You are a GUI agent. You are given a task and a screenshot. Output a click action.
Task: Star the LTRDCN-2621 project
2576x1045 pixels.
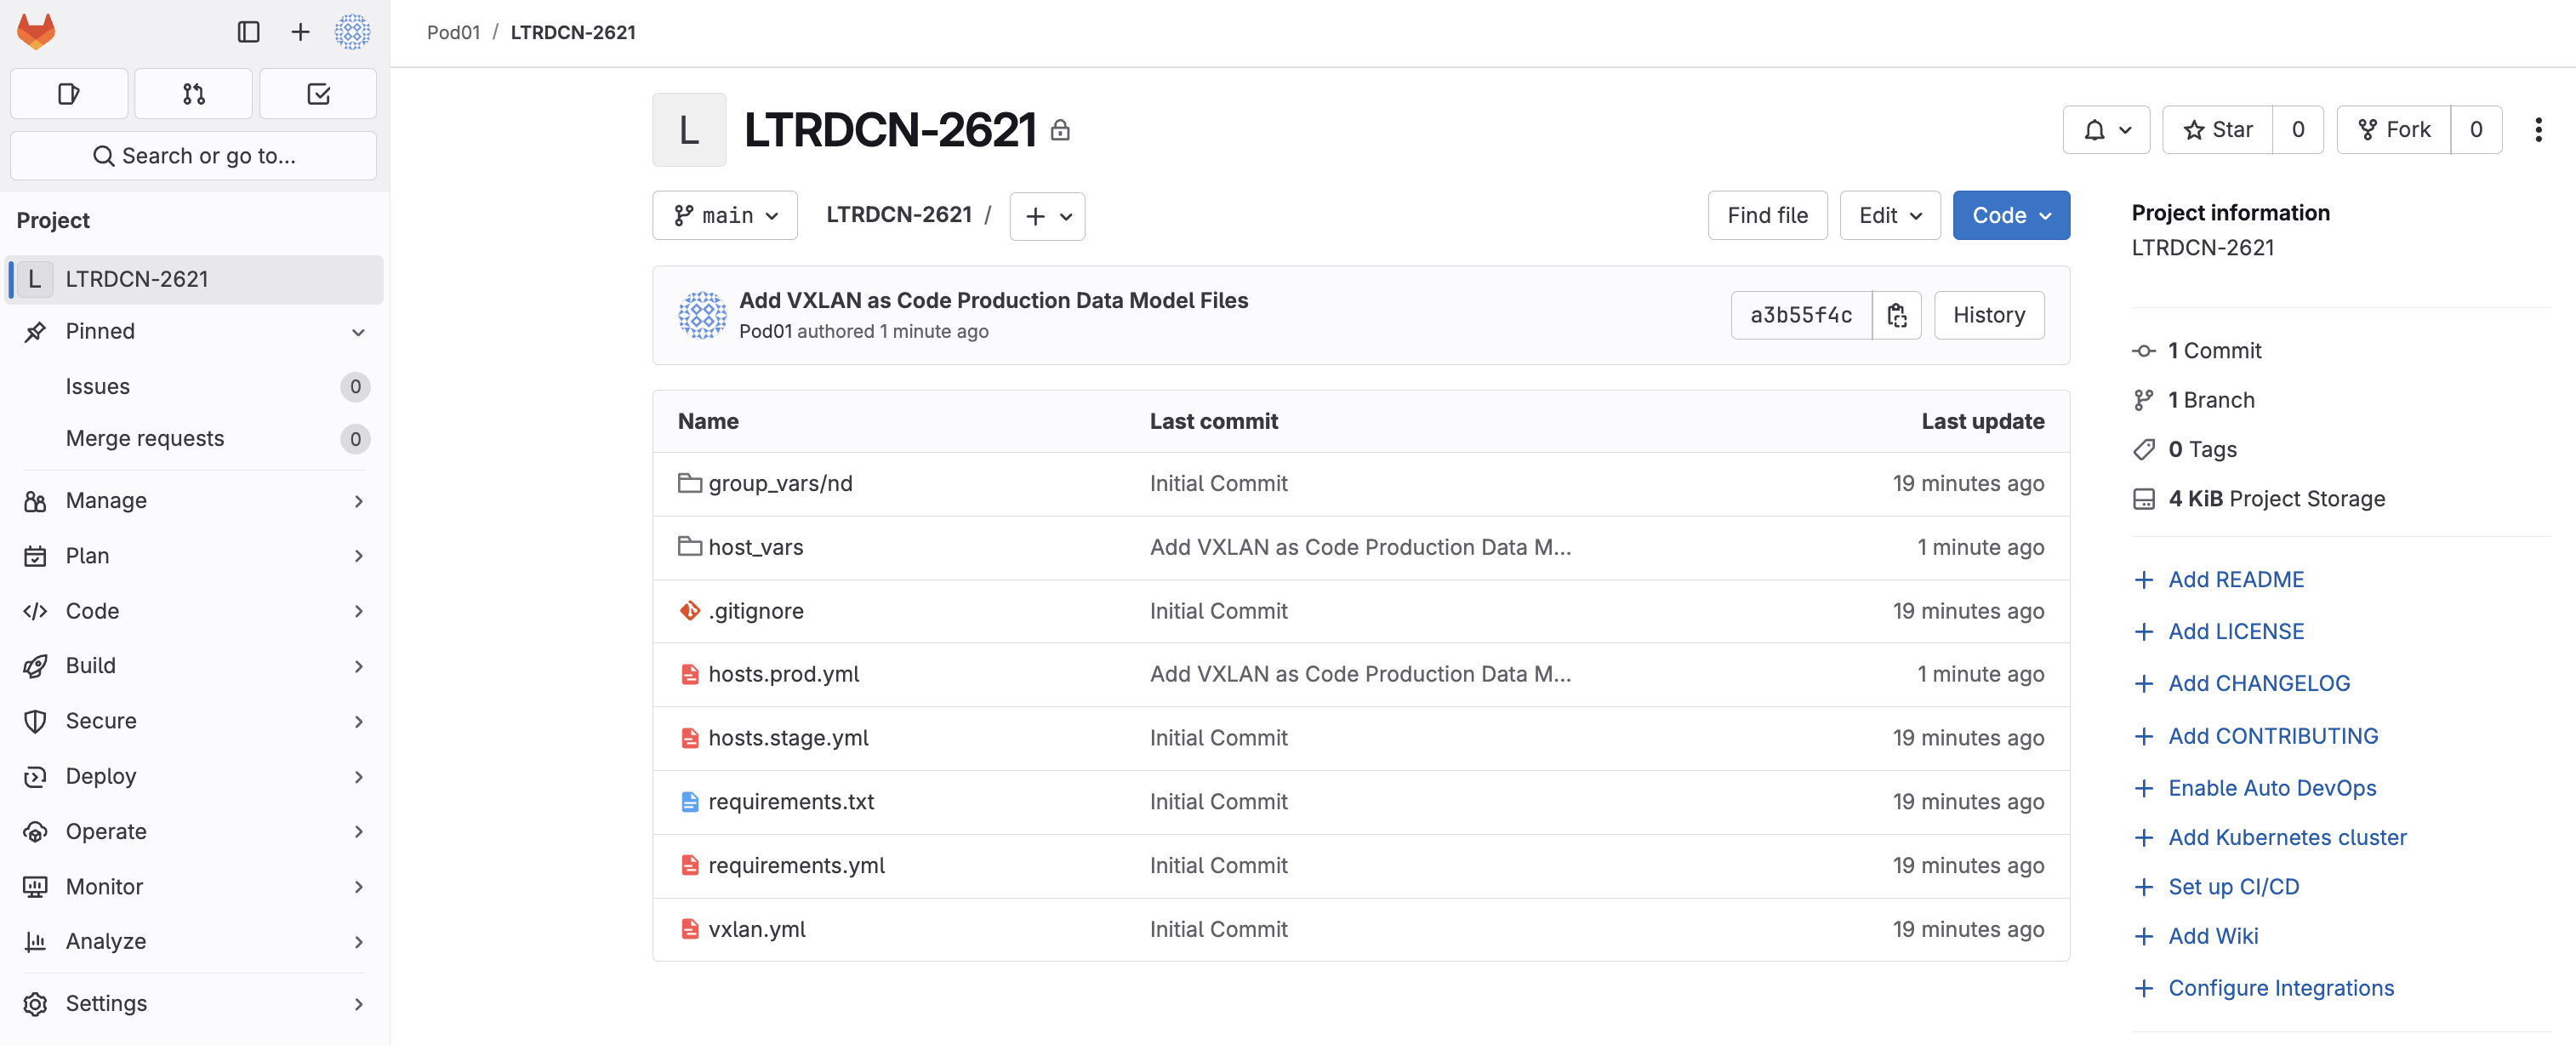2217,130
